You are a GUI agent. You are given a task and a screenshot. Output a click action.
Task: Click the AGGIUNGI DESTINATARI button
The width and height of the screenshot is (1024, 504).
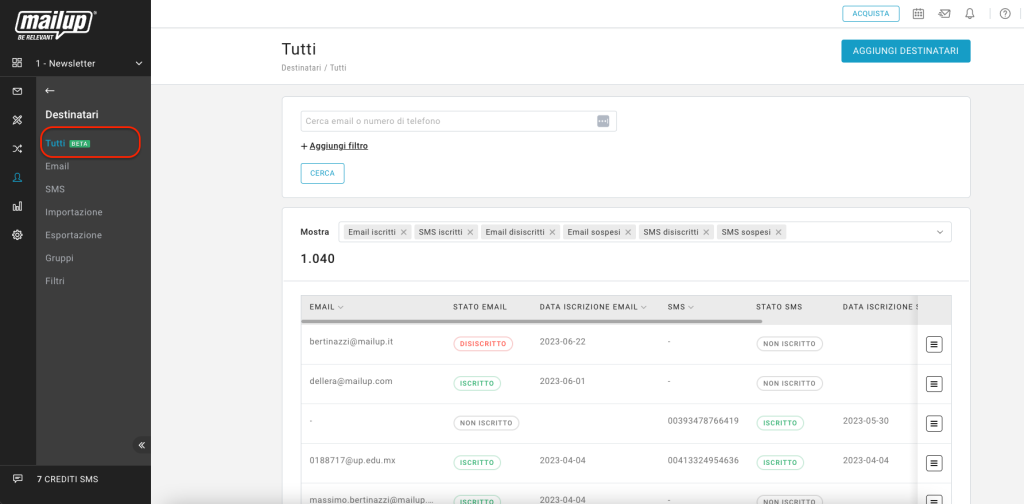905,51
